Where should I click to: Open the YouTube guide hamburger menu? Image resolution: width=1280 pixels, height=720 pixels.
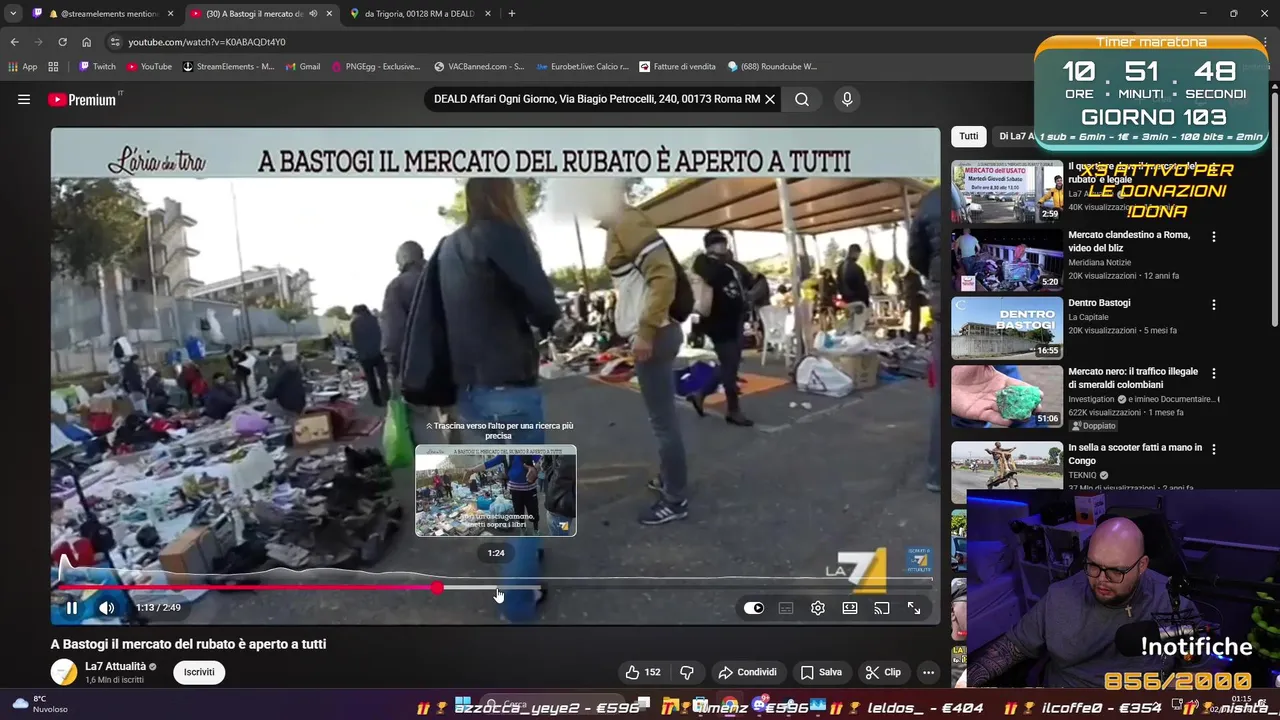tap(24, 99)
